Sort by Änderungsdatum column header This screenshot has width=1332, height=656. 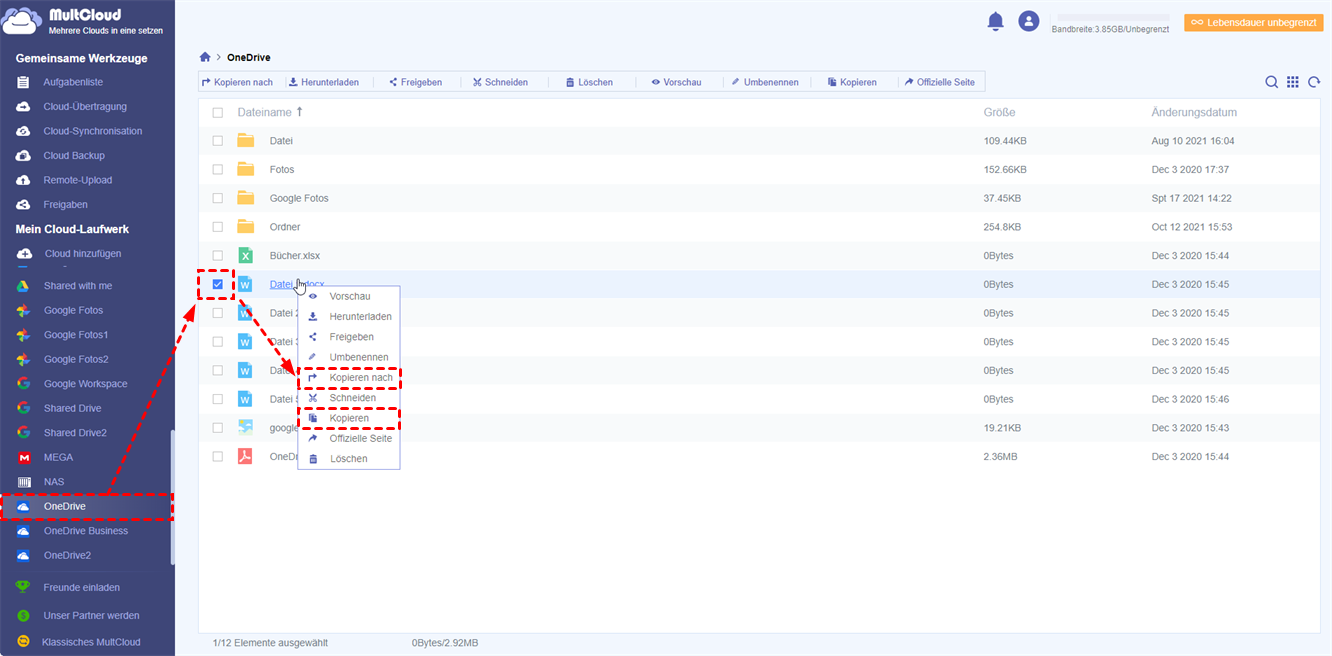[1194, 113]
